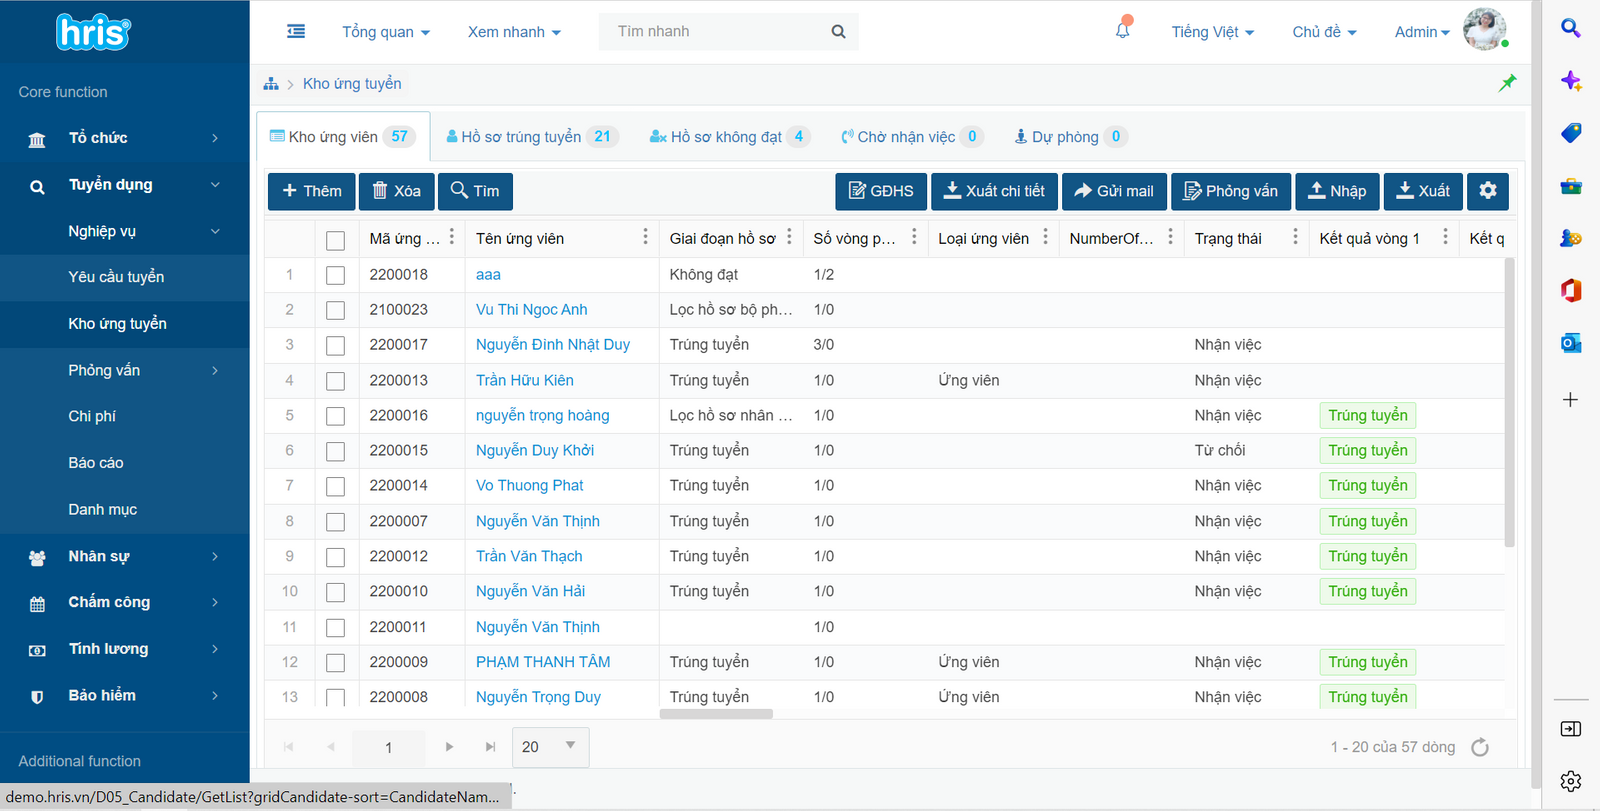Click the green pin icon
The width and height of the screenshot is (1600, 811).
[x=1507, y=83]
